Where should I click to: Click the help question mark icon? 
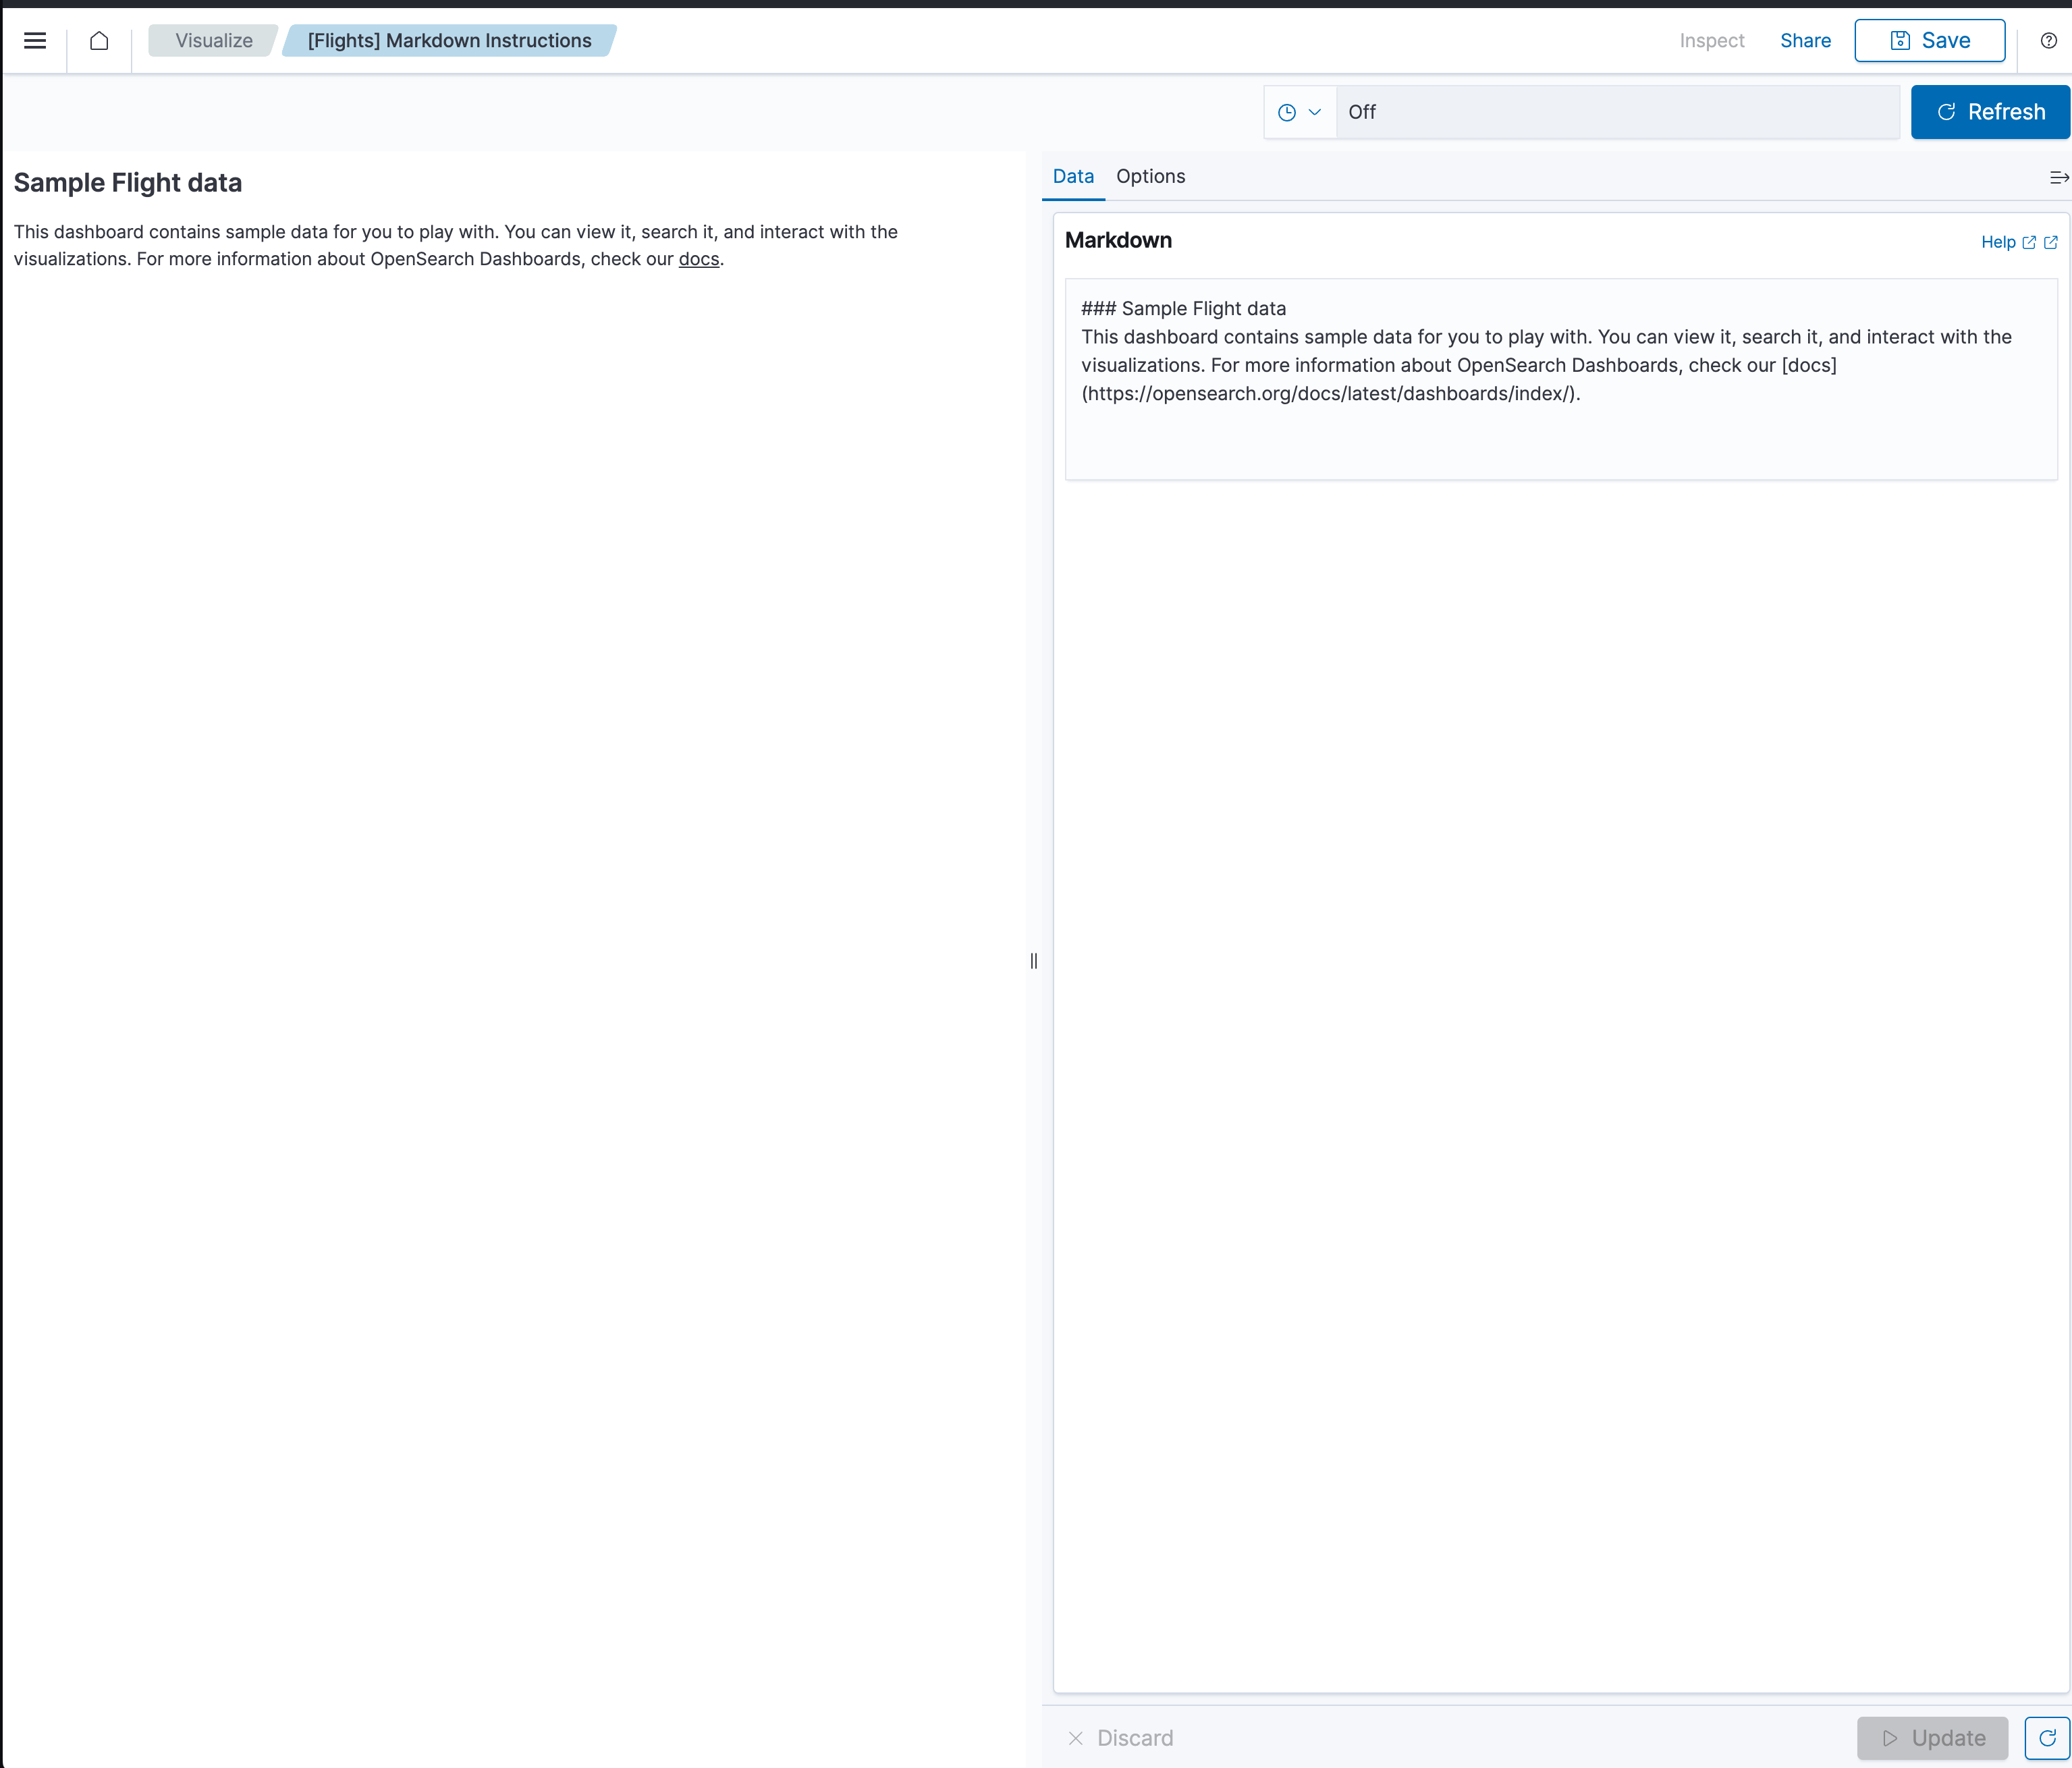2047,41
